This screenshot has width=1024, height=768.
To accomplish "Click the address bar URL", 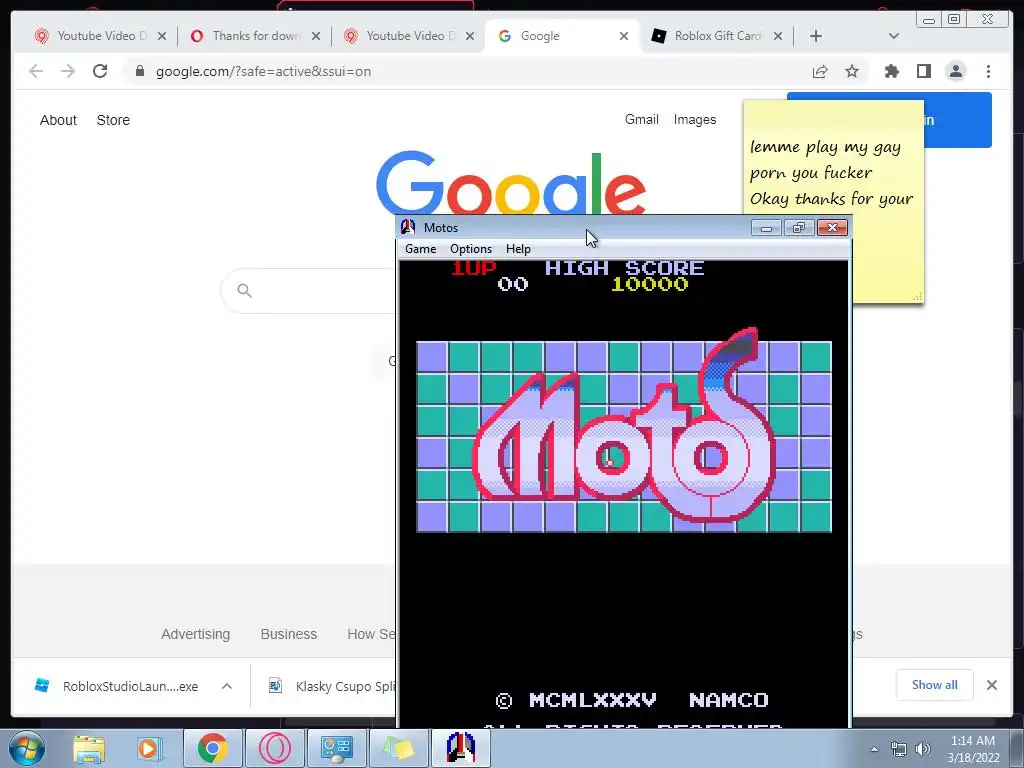I will [x=263, y=71].
